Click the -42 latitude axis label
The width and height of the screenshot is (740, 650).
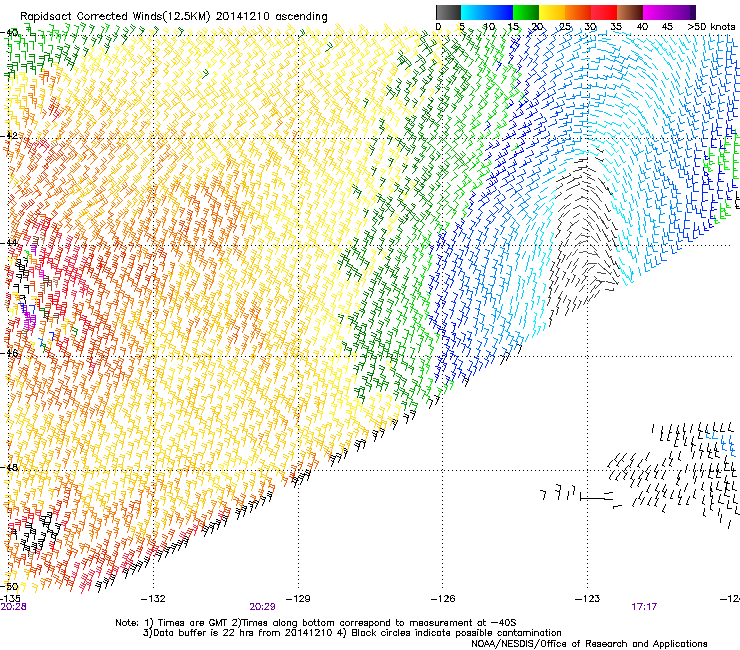point(9,135)
